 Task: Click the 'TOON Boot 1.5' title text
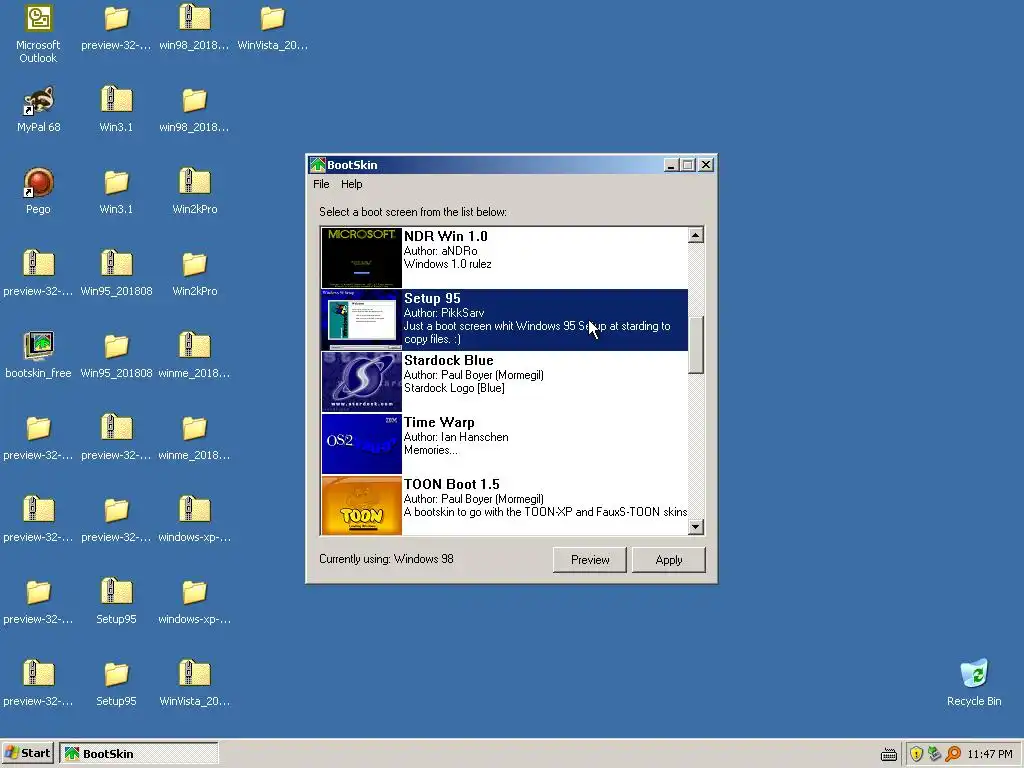click(x=451, y=485)
